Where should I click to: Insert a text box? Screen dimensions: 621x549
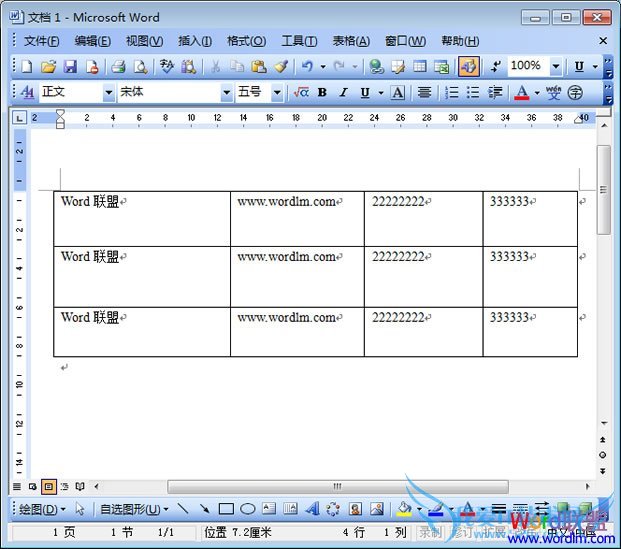click(269, 508)
